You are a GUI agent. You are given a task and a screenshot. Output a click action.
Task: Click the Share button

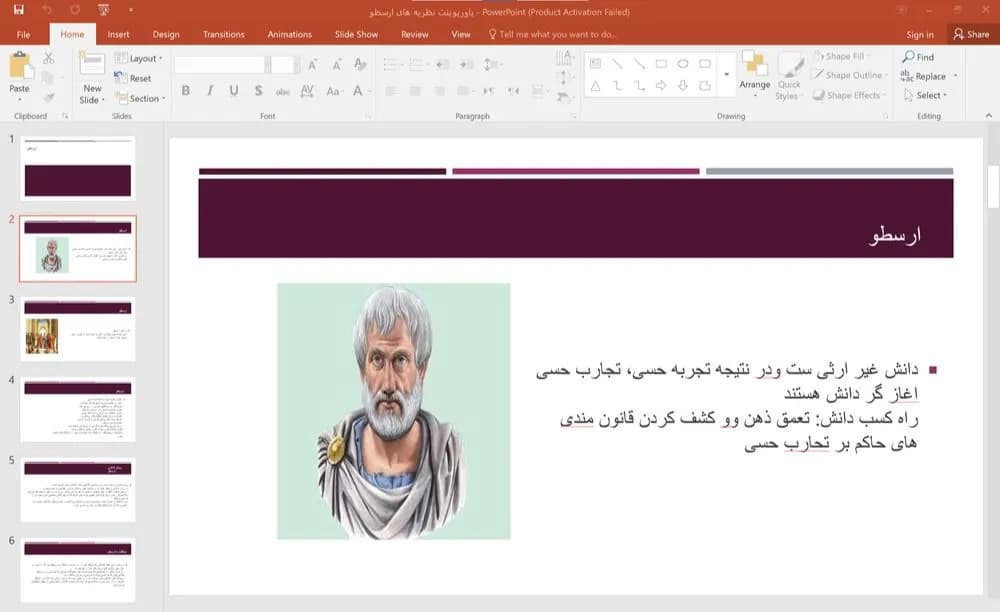pos(971,34)
